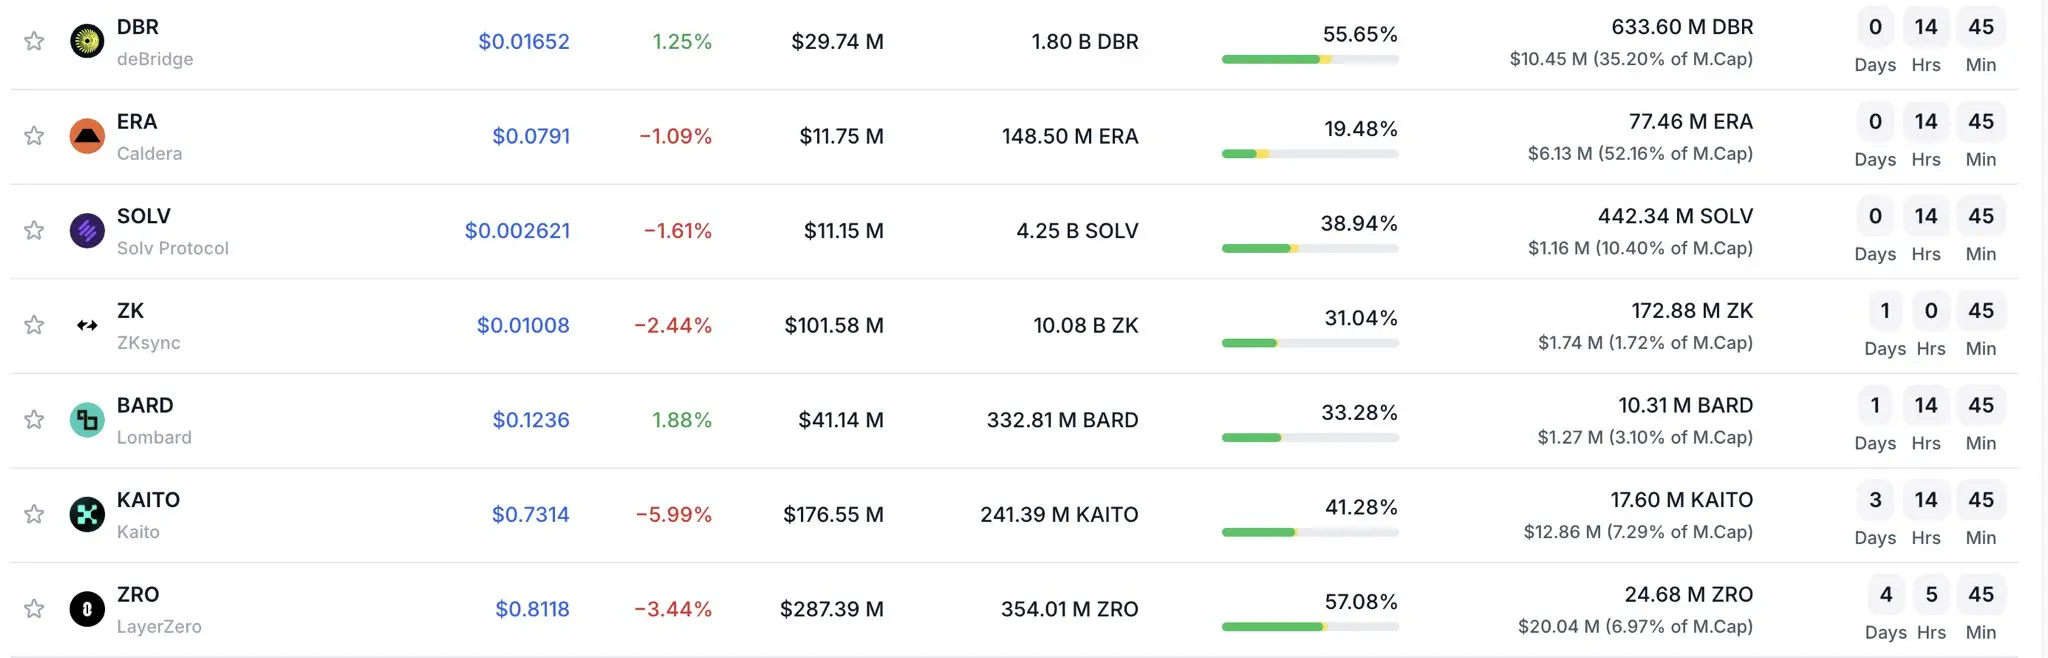Click the Caldera ERA token logo
This screenshot has height=658, width=2048.
pos(87,136)
